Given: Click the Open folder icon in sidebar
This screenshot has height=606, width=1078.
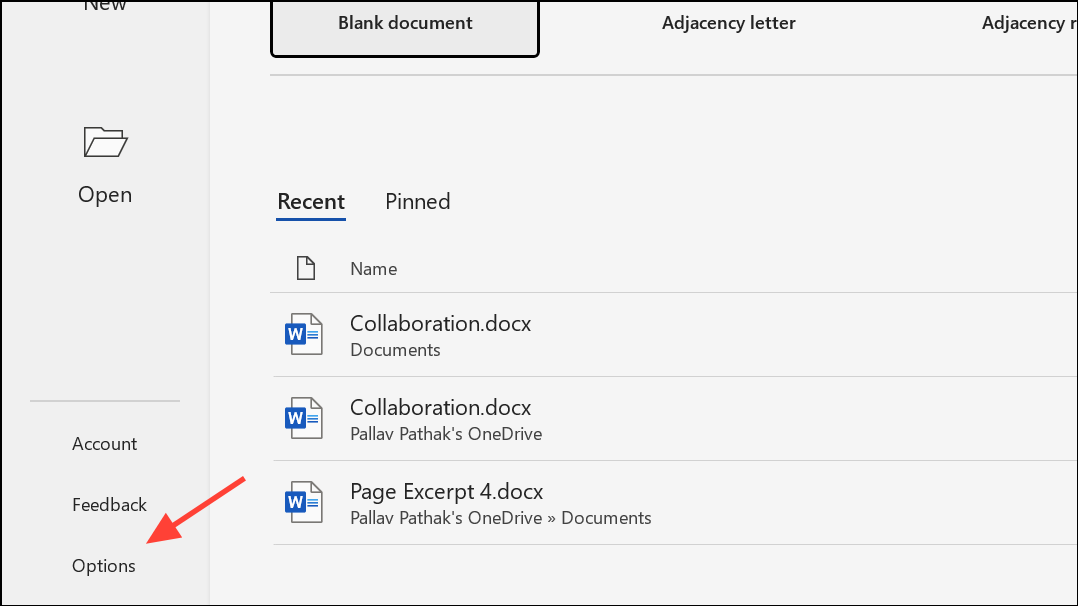Looking at the screenshot, I should pyautogui.click(x=105, y=142).
